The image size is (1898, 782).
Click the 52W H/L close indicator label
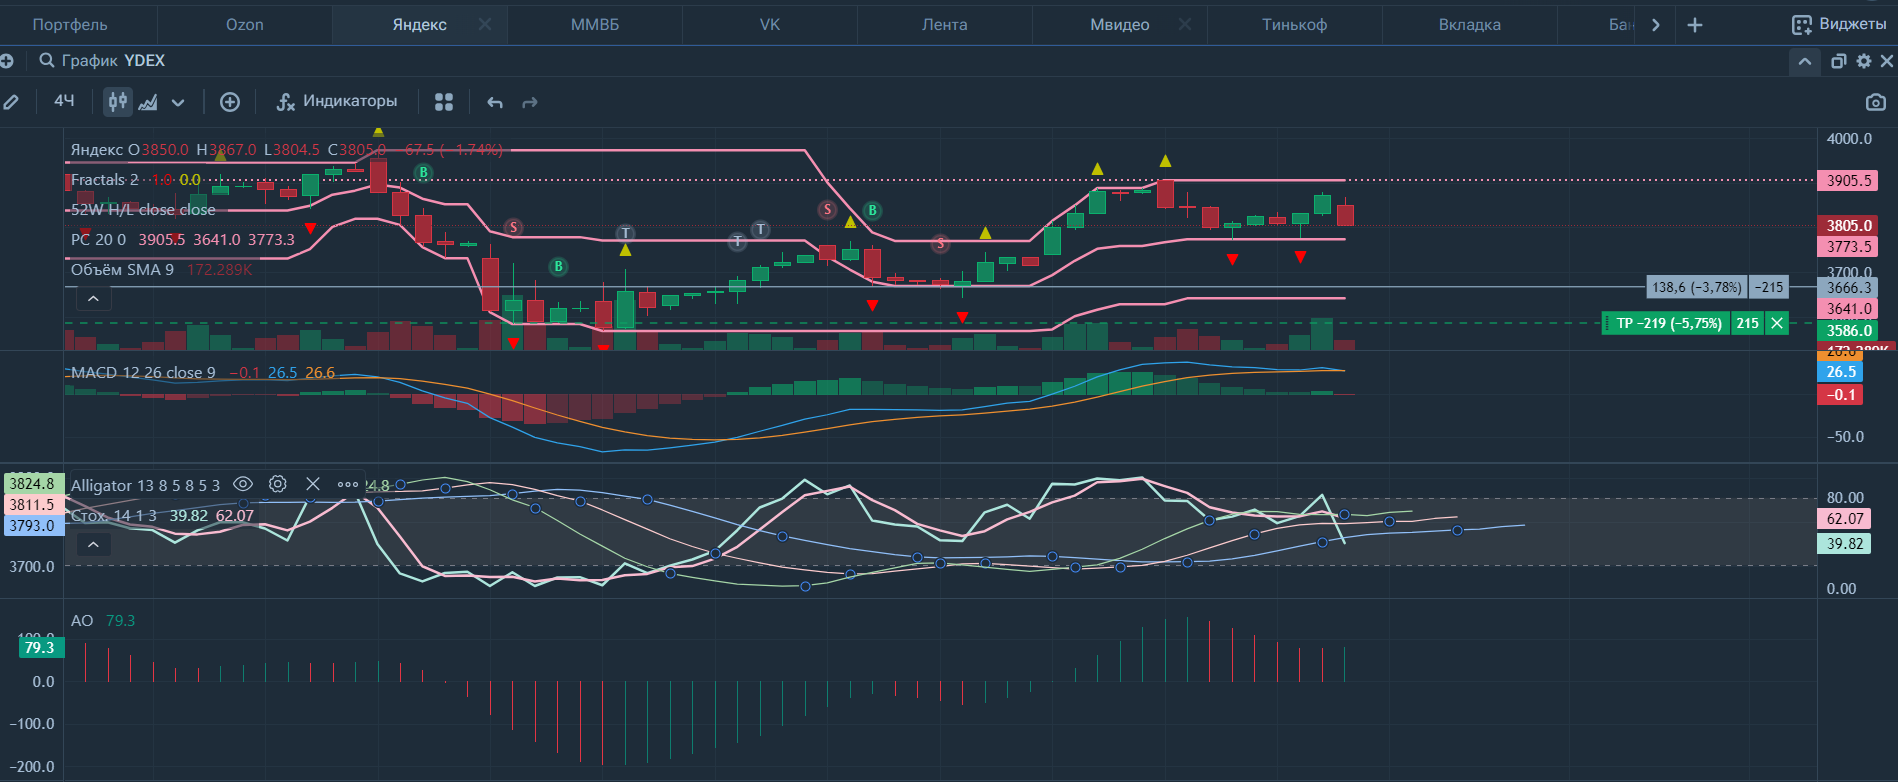[x=143, y=210]
